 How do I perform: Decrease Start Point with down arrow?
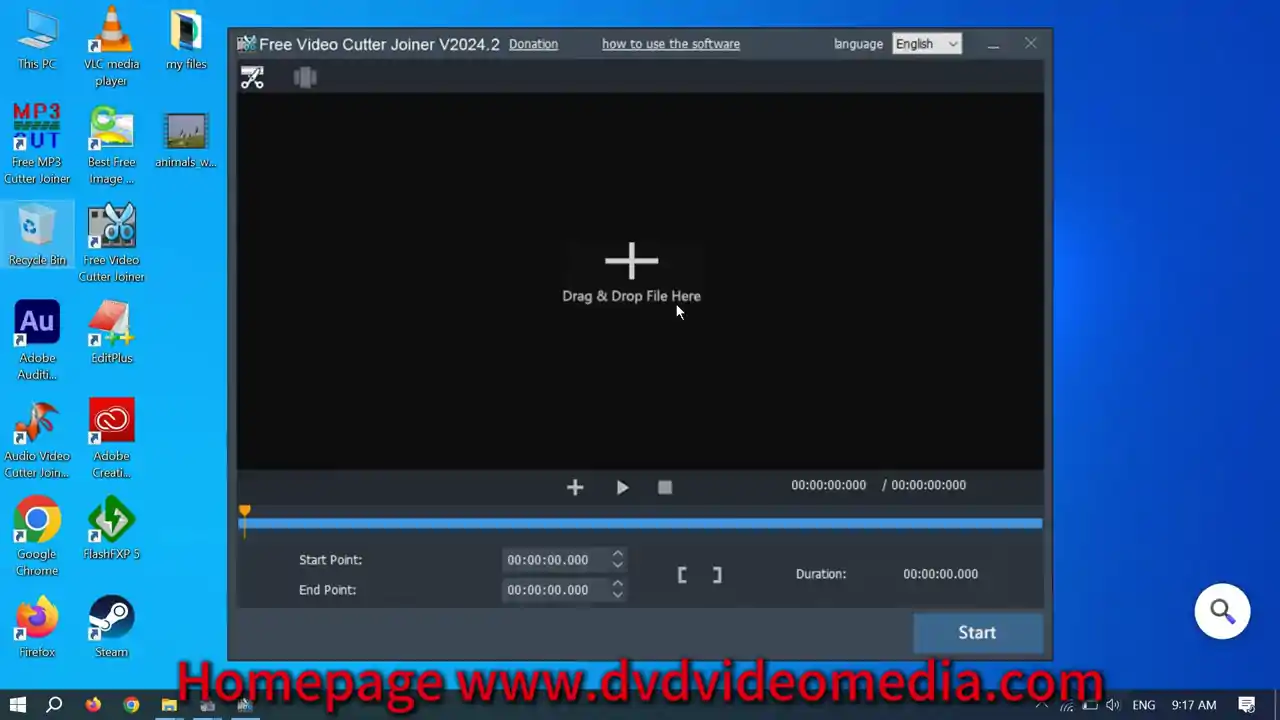click(x=617, y=566)
